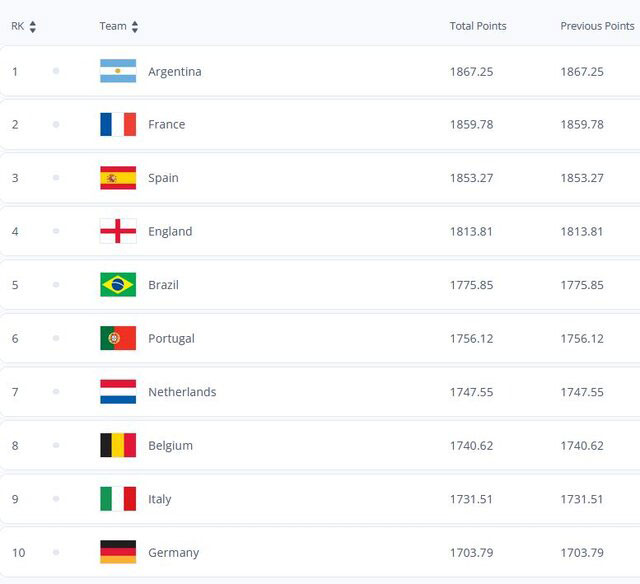640x584 pixels.
Task: Click the Total Points column header
Action: [x=478, y=26]
